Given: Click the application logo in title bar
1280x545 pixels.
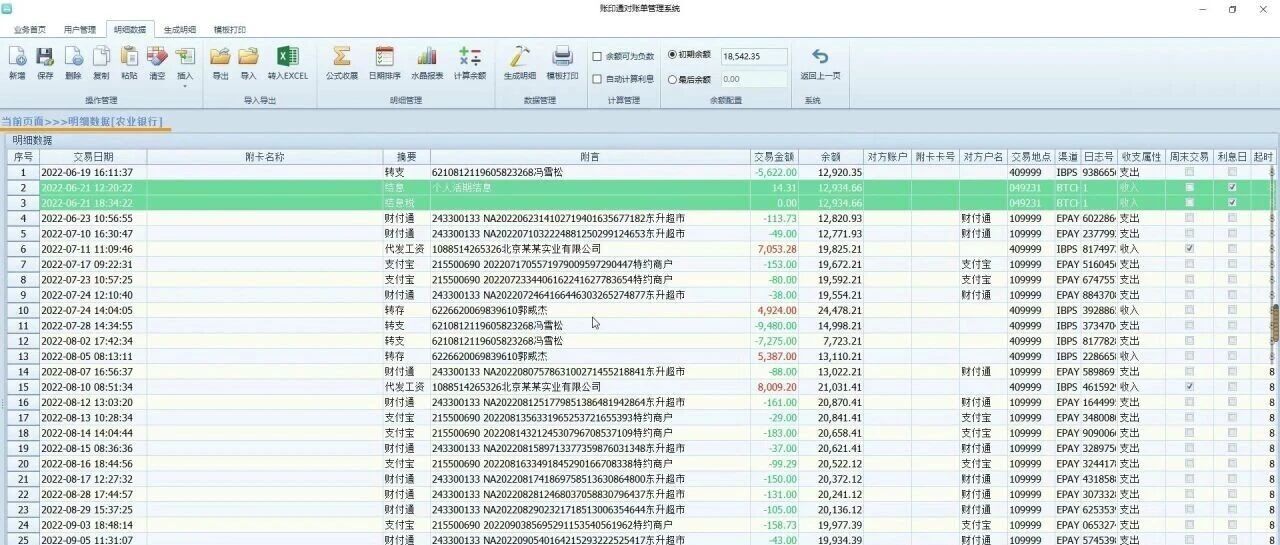Looking at the screenshot, I should pos(7,8).
